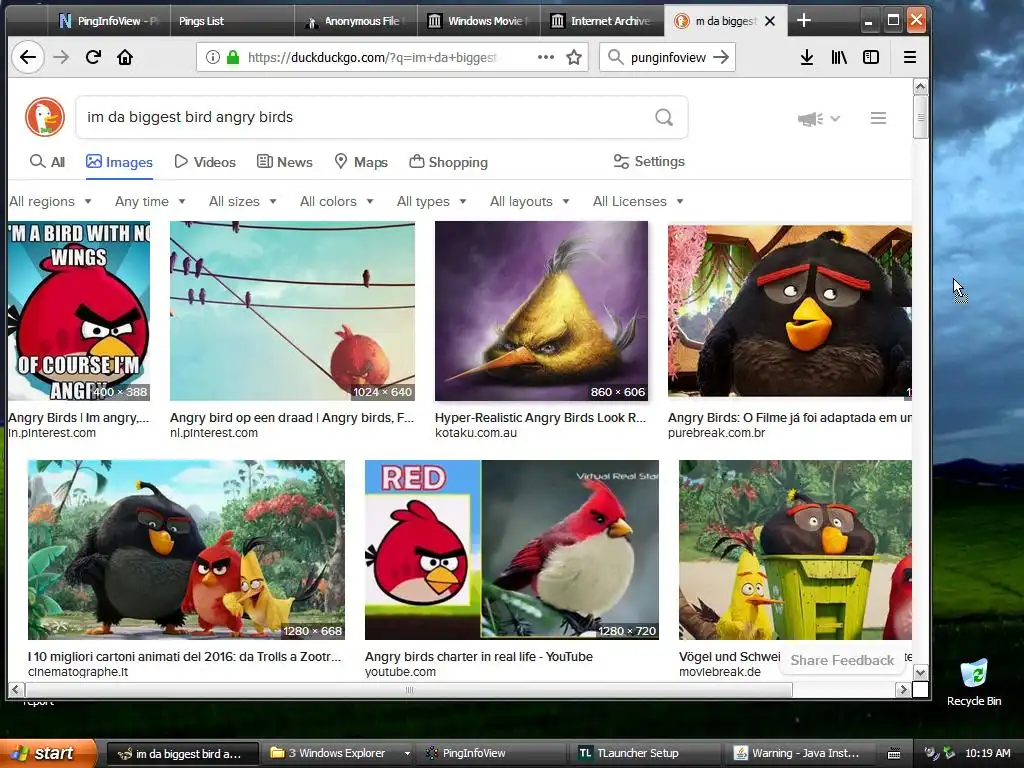1024x768 pixels.
Task: Open the RED real life bird thumbnail
Action: click(x=511, y=550)
